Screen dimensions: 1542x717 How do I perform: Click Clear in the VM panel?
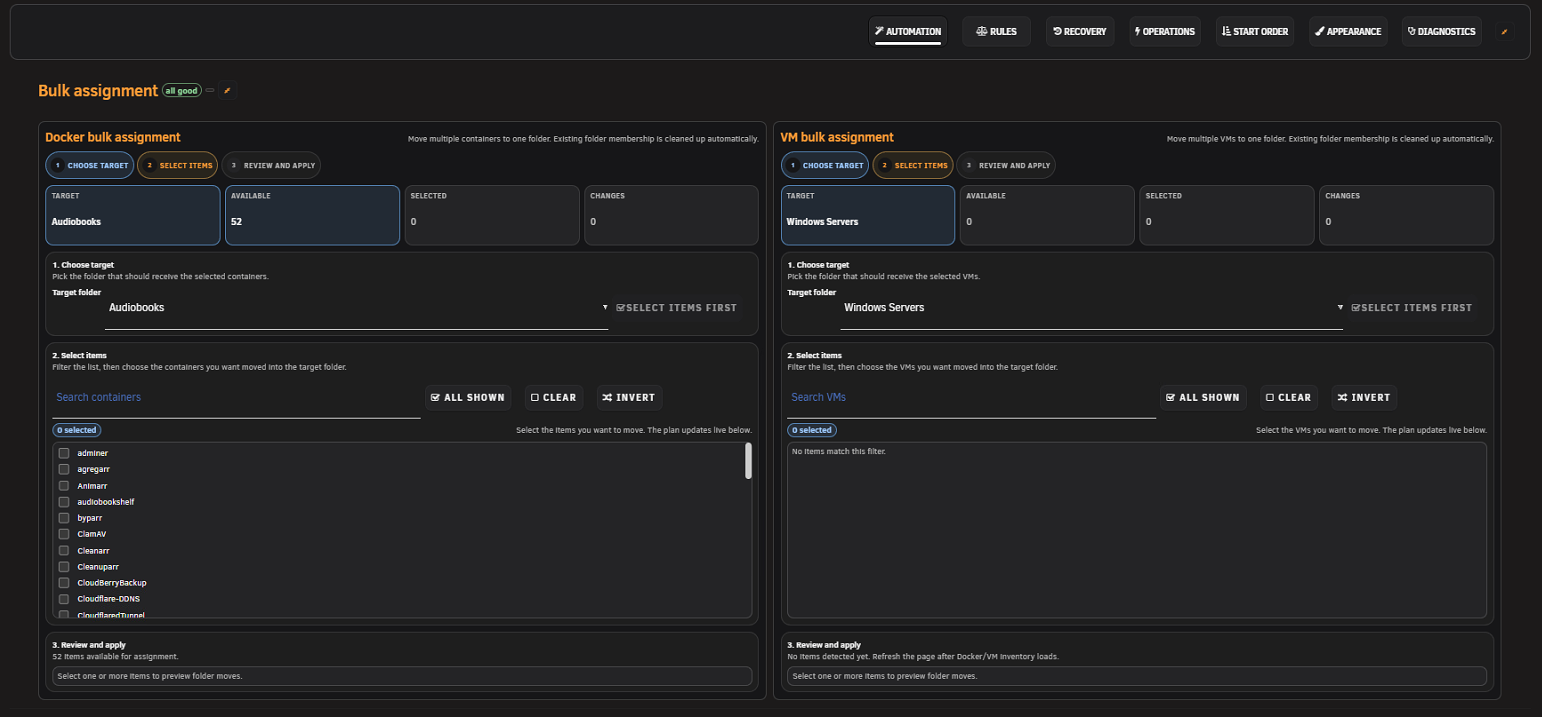click(1289, 397)
